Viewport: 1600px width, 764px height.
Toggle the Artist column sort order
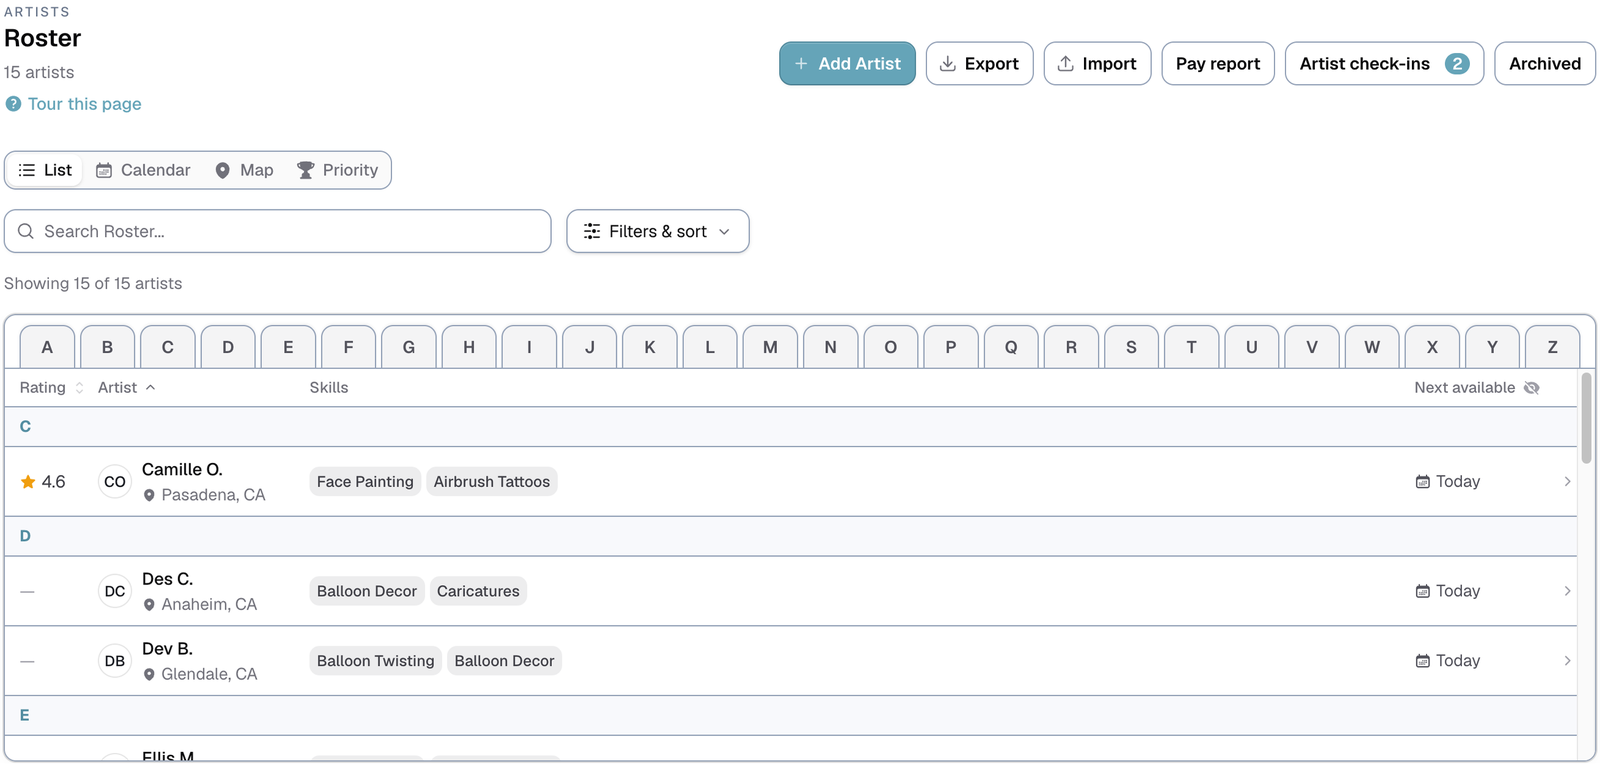(x=127, y=388)
